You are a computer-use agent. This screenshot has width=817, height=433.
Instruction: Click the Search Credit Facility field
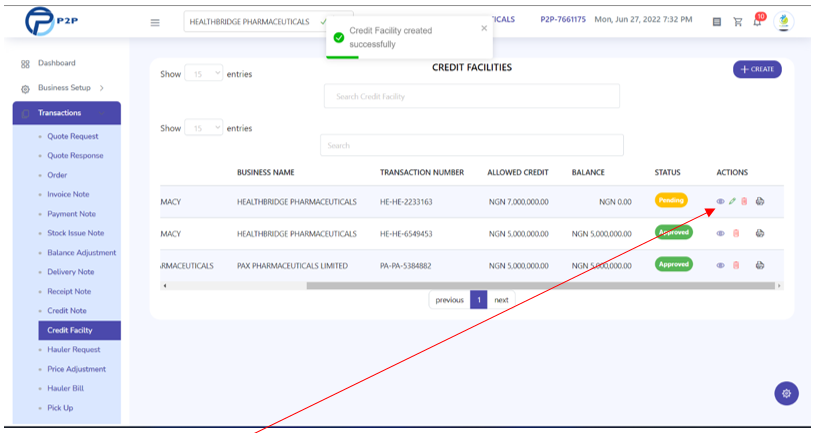[472, 96]
